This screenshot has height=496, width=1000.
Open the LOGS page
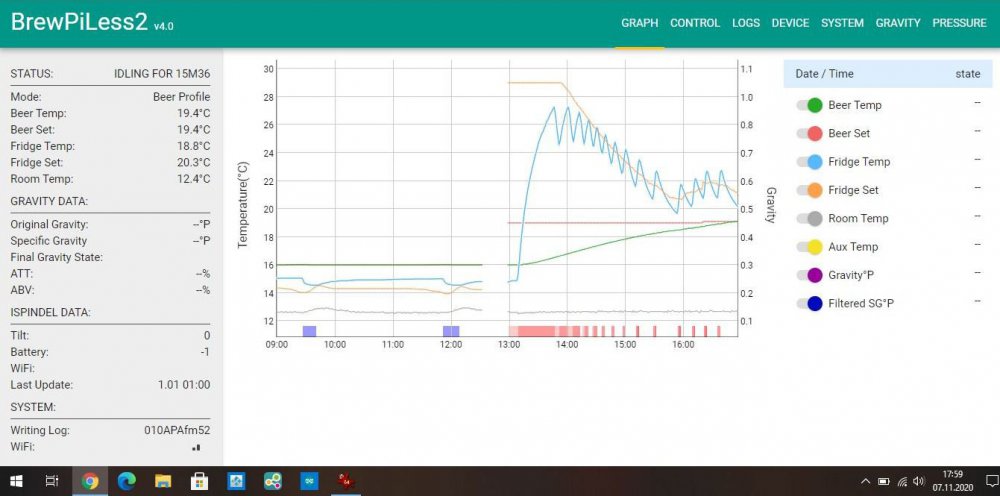click(x=746, y=23)
